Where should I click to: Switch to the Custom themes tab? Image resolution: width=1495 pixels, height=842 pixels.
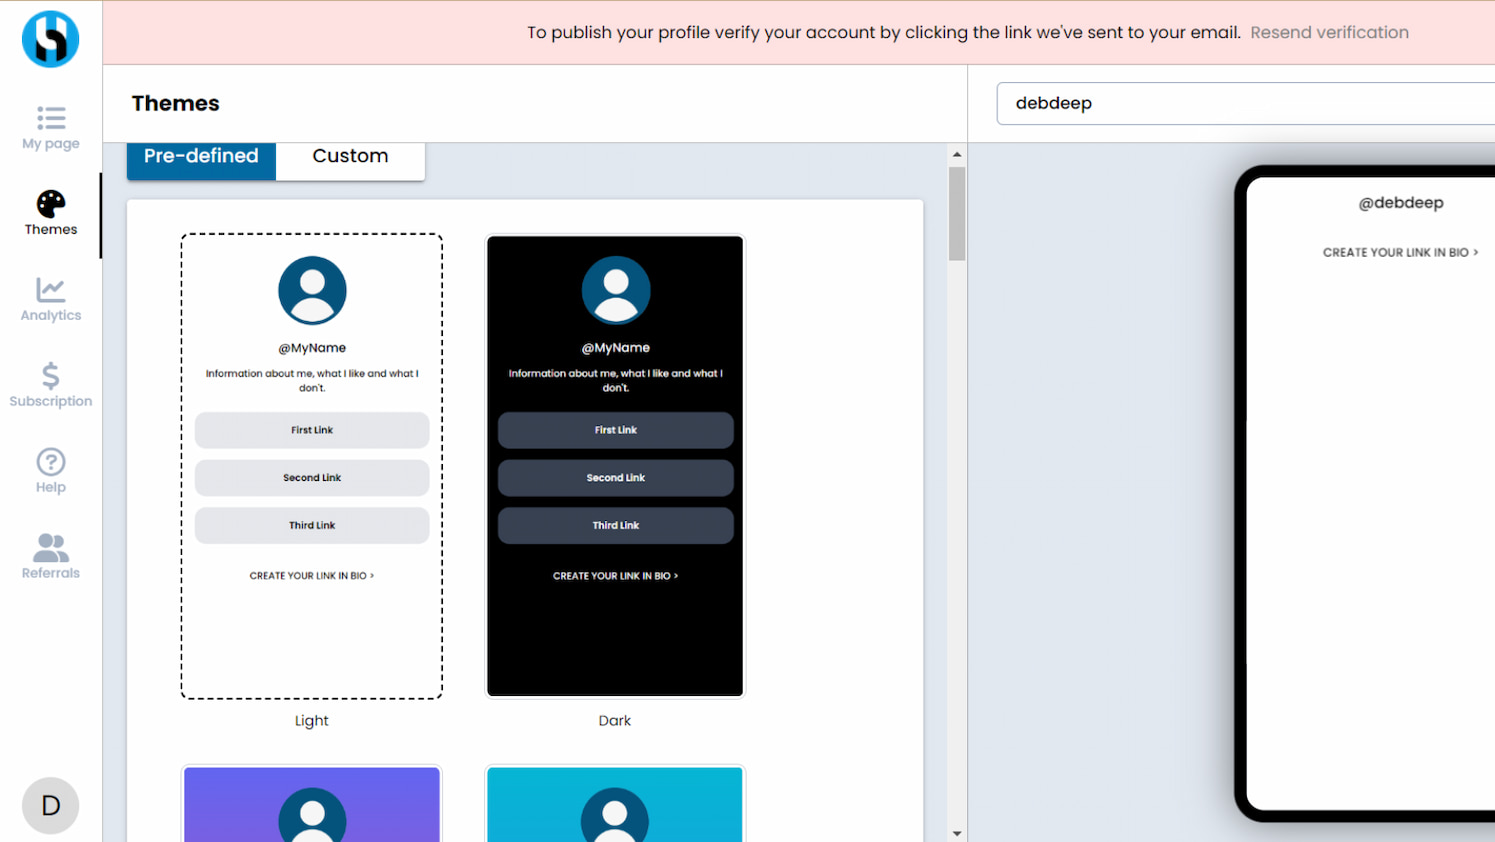(x=350, y=158)
